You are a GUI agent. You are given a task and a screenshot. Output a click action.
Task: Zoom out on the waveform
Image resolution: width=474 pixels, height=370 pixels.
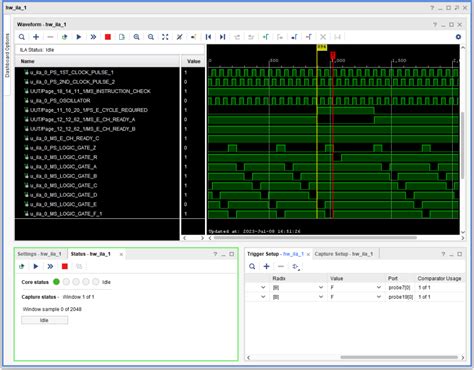(151, 37)
